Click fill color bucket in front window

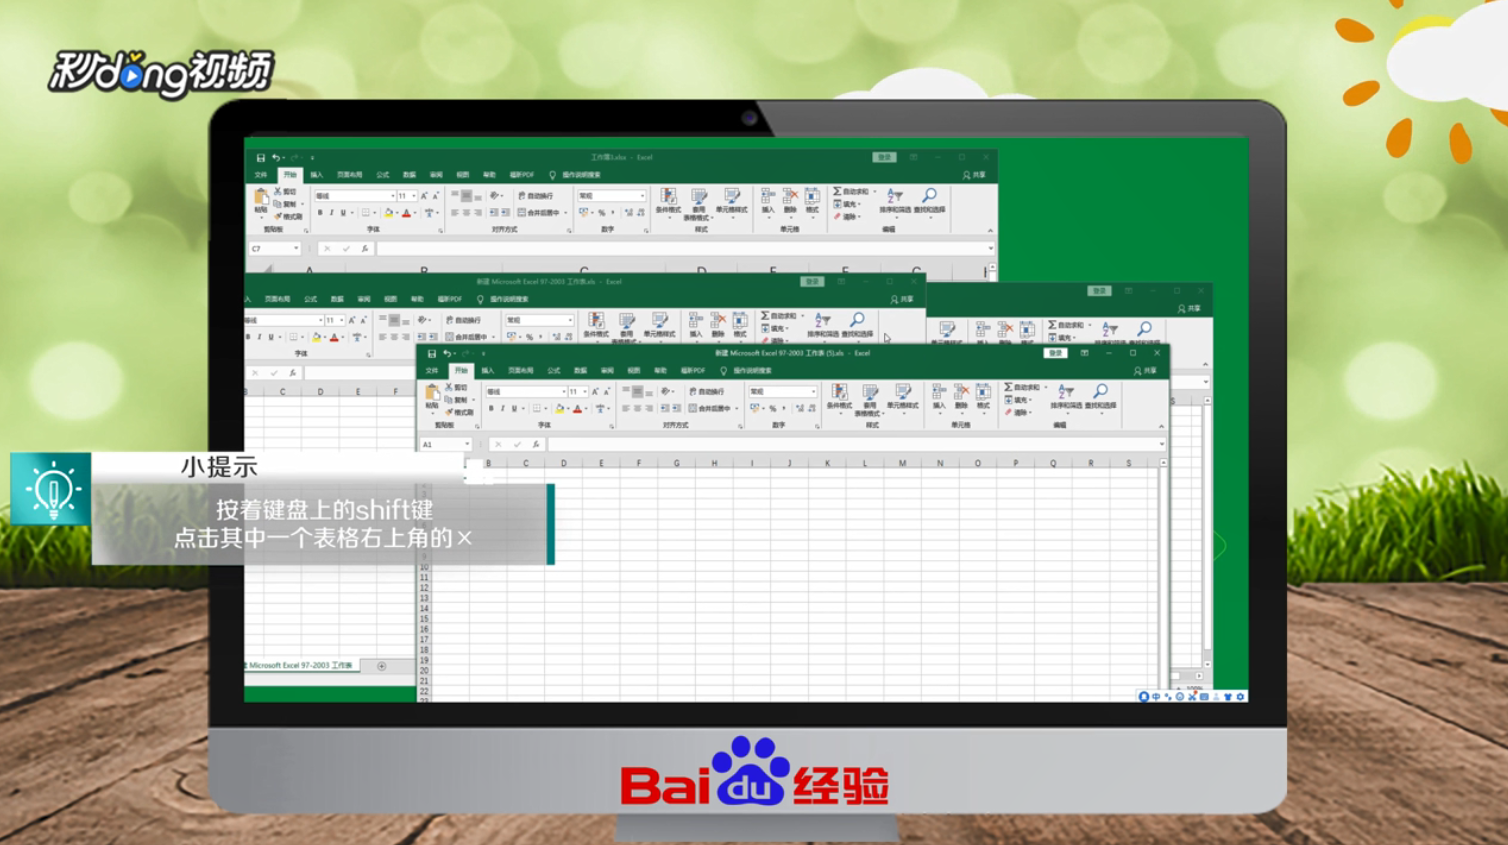pos(559,408)
